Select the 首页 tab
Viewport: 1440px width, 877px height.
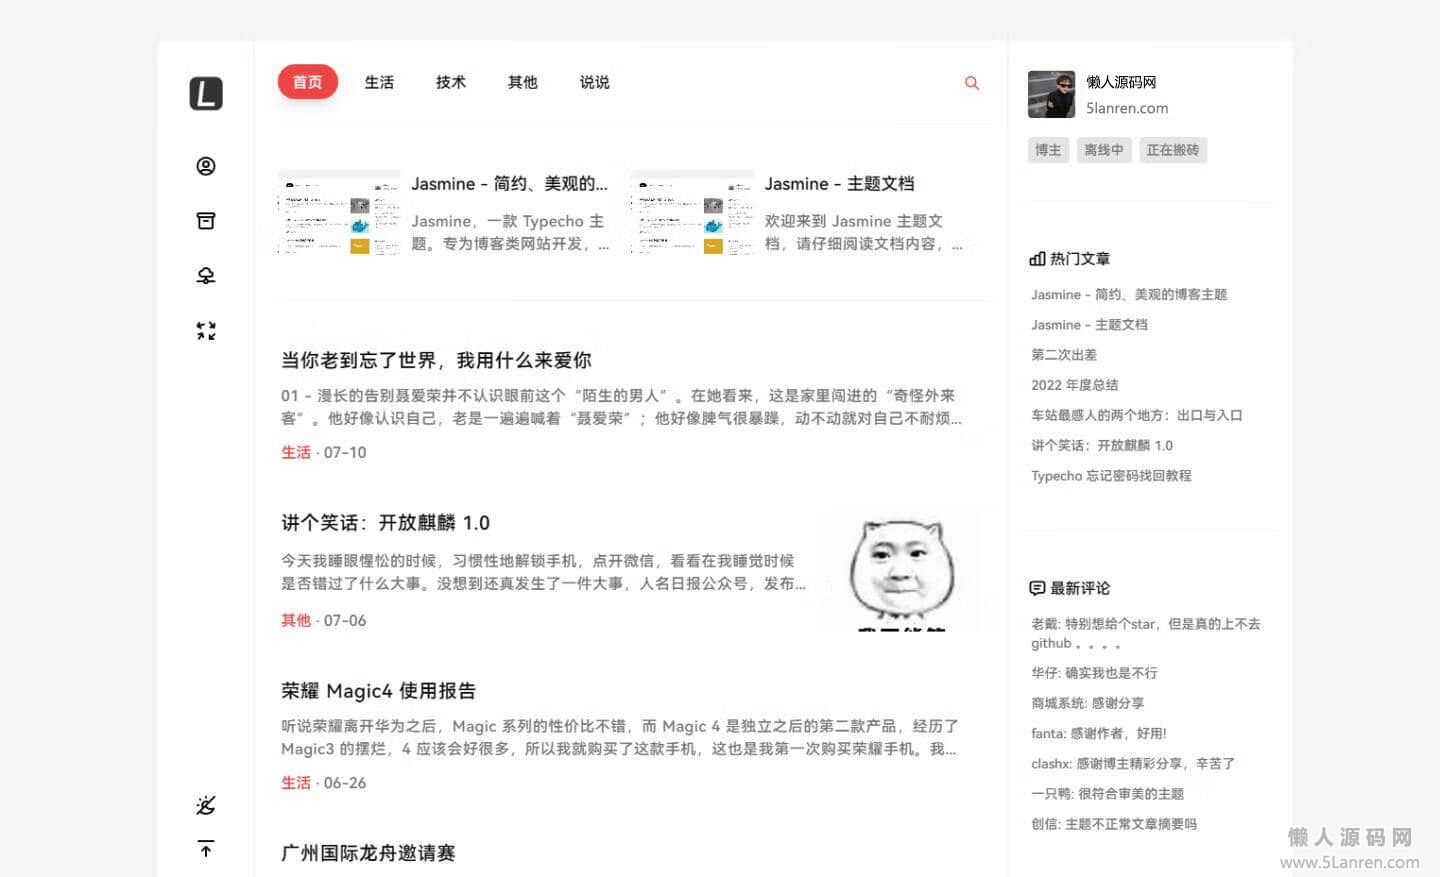pyautogui.click(x=308, y=82)
